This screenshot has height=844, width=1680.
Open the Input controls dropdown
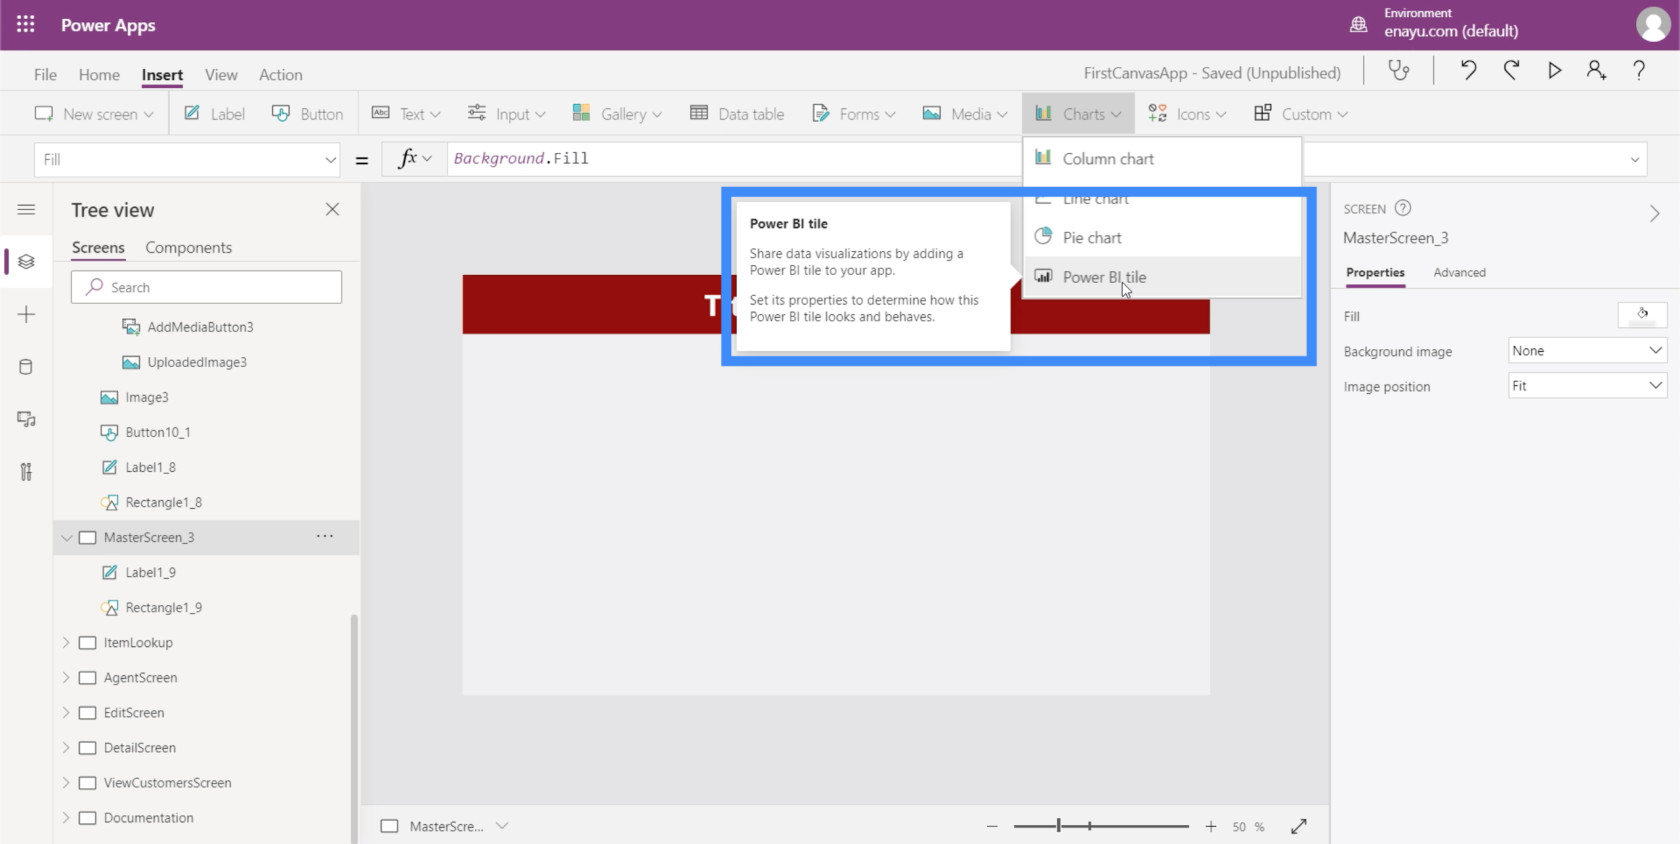click(507, 114)
